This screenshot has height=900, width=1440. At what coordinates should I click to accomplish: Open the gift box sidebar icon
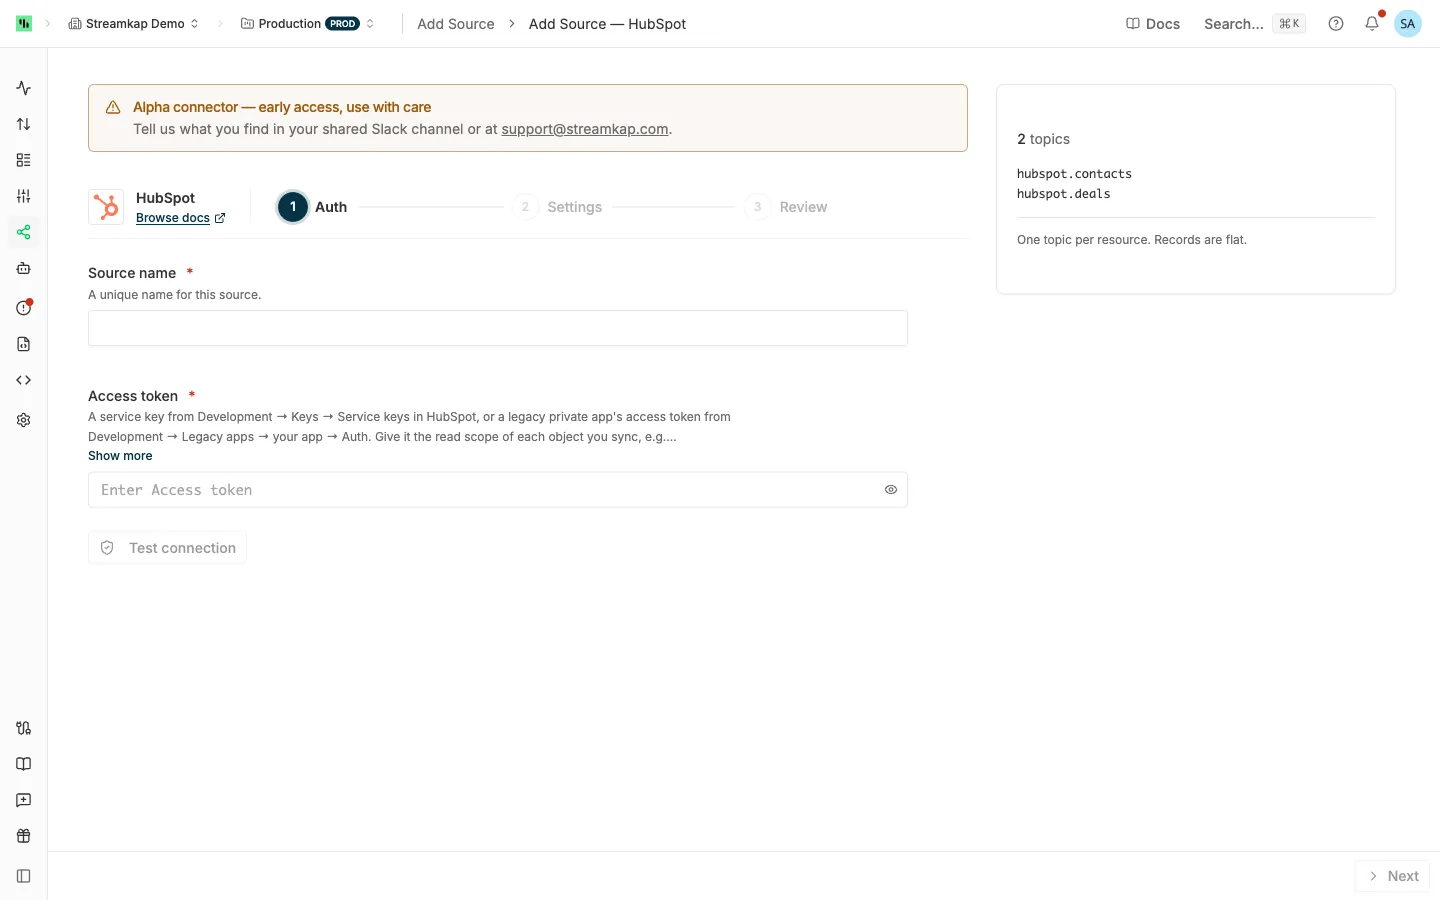(x=24, y=836)
